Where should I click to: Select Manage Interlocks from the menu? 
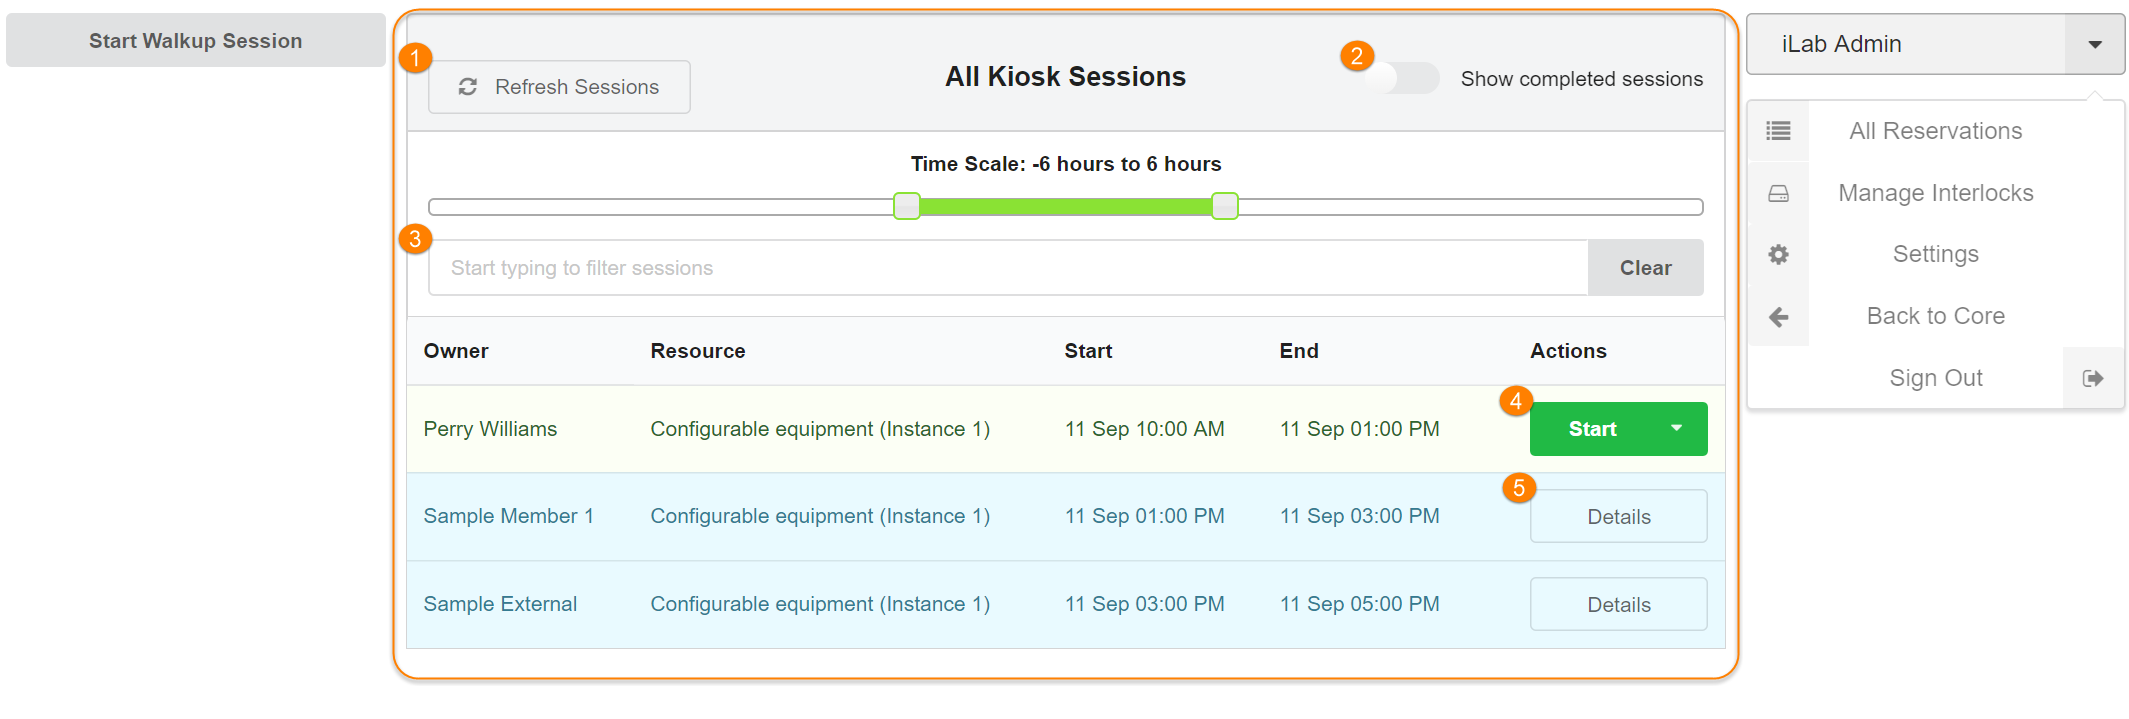pos(1935,193)
